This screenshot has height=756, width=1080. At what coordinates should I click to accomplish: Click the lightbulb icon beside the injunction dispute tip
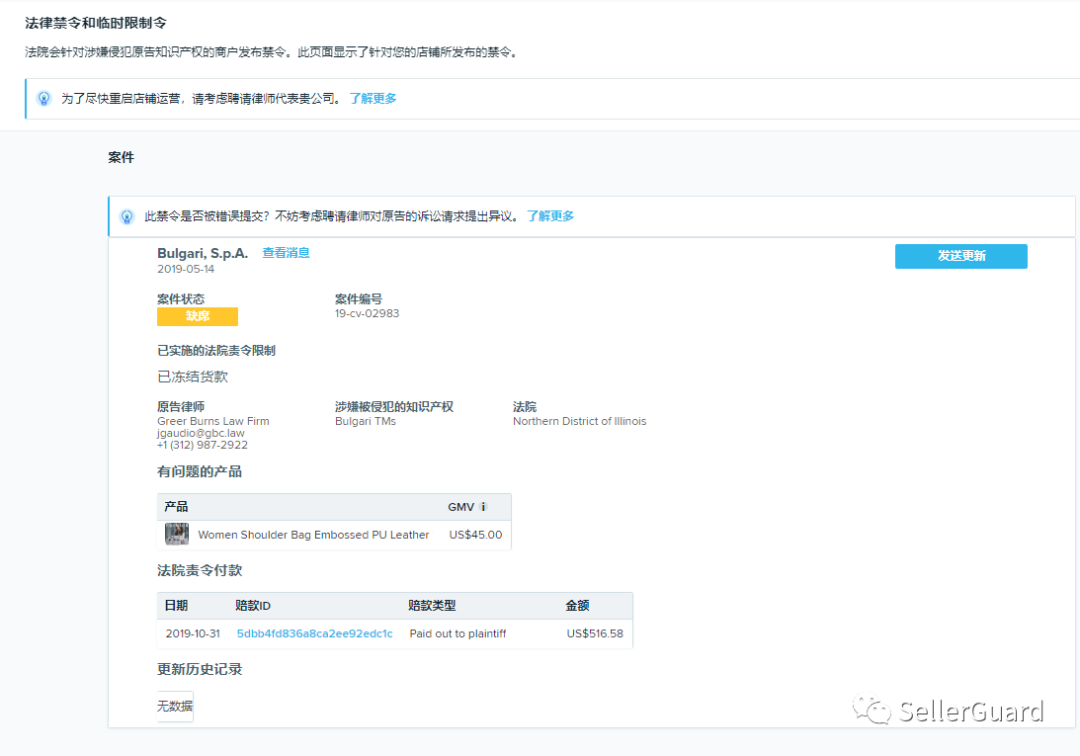(125, 216)
